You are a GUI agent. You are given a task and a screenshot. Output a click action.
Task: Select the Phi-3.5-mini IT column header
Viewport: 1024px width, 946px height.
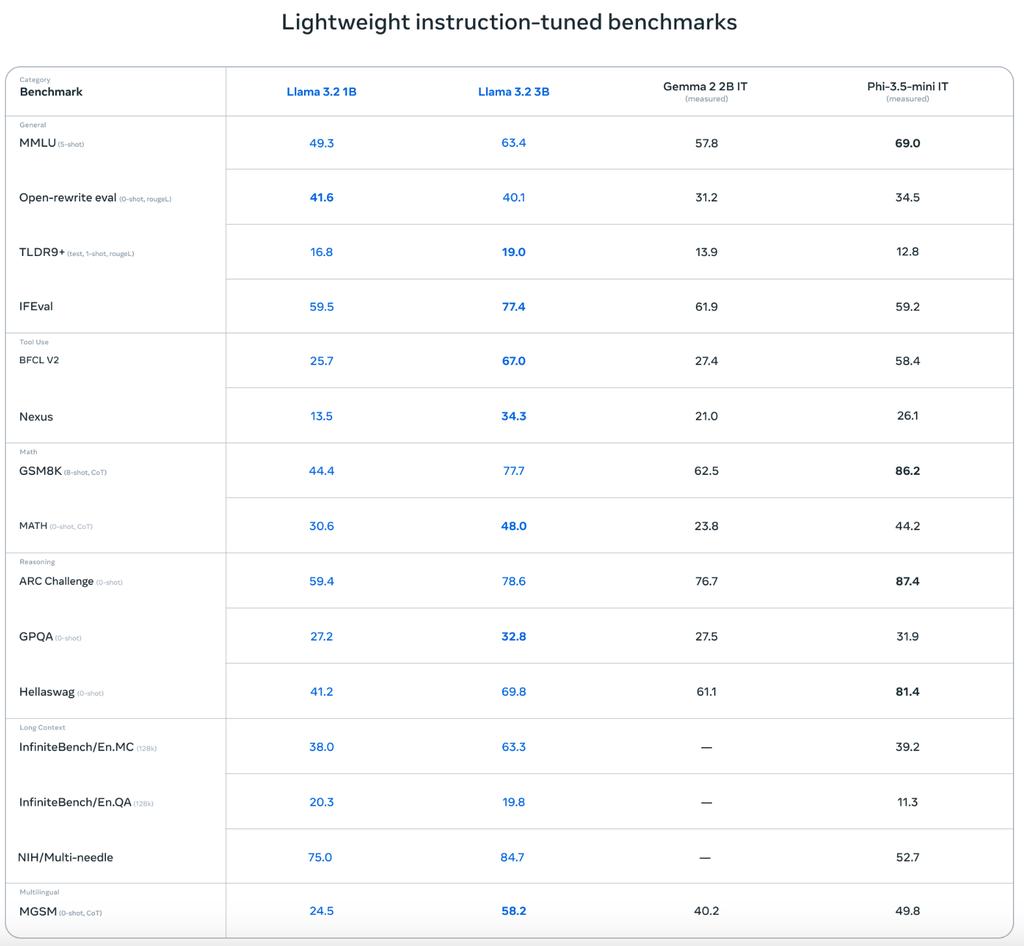907,87
